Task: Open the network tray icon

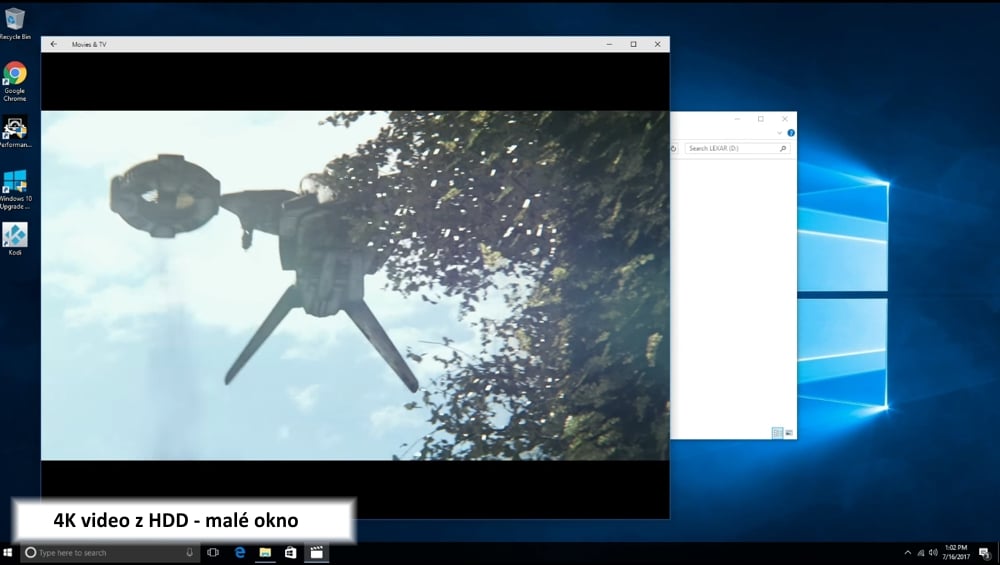Action: coord(920,552)
